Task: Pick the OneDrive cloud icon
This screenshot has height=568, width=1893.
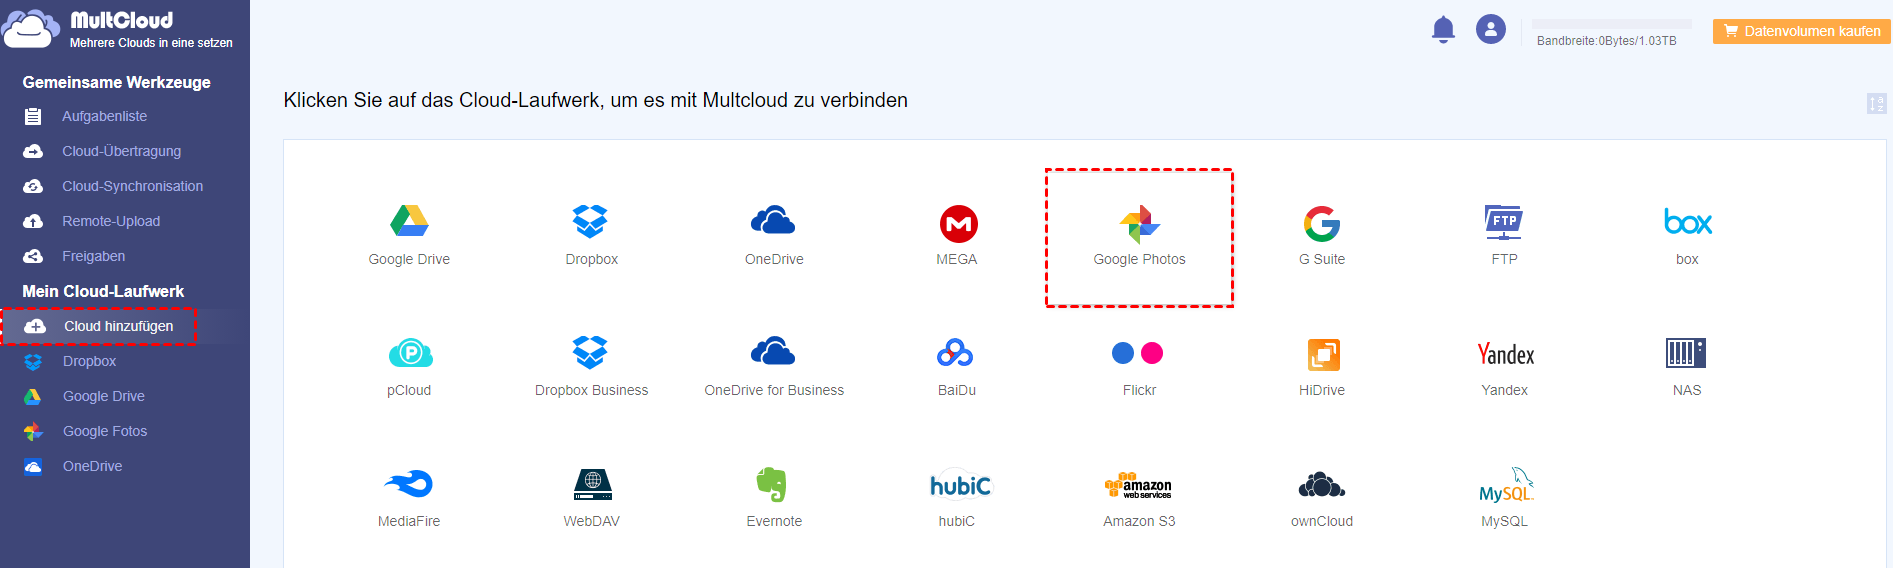Action: [773, 220]
